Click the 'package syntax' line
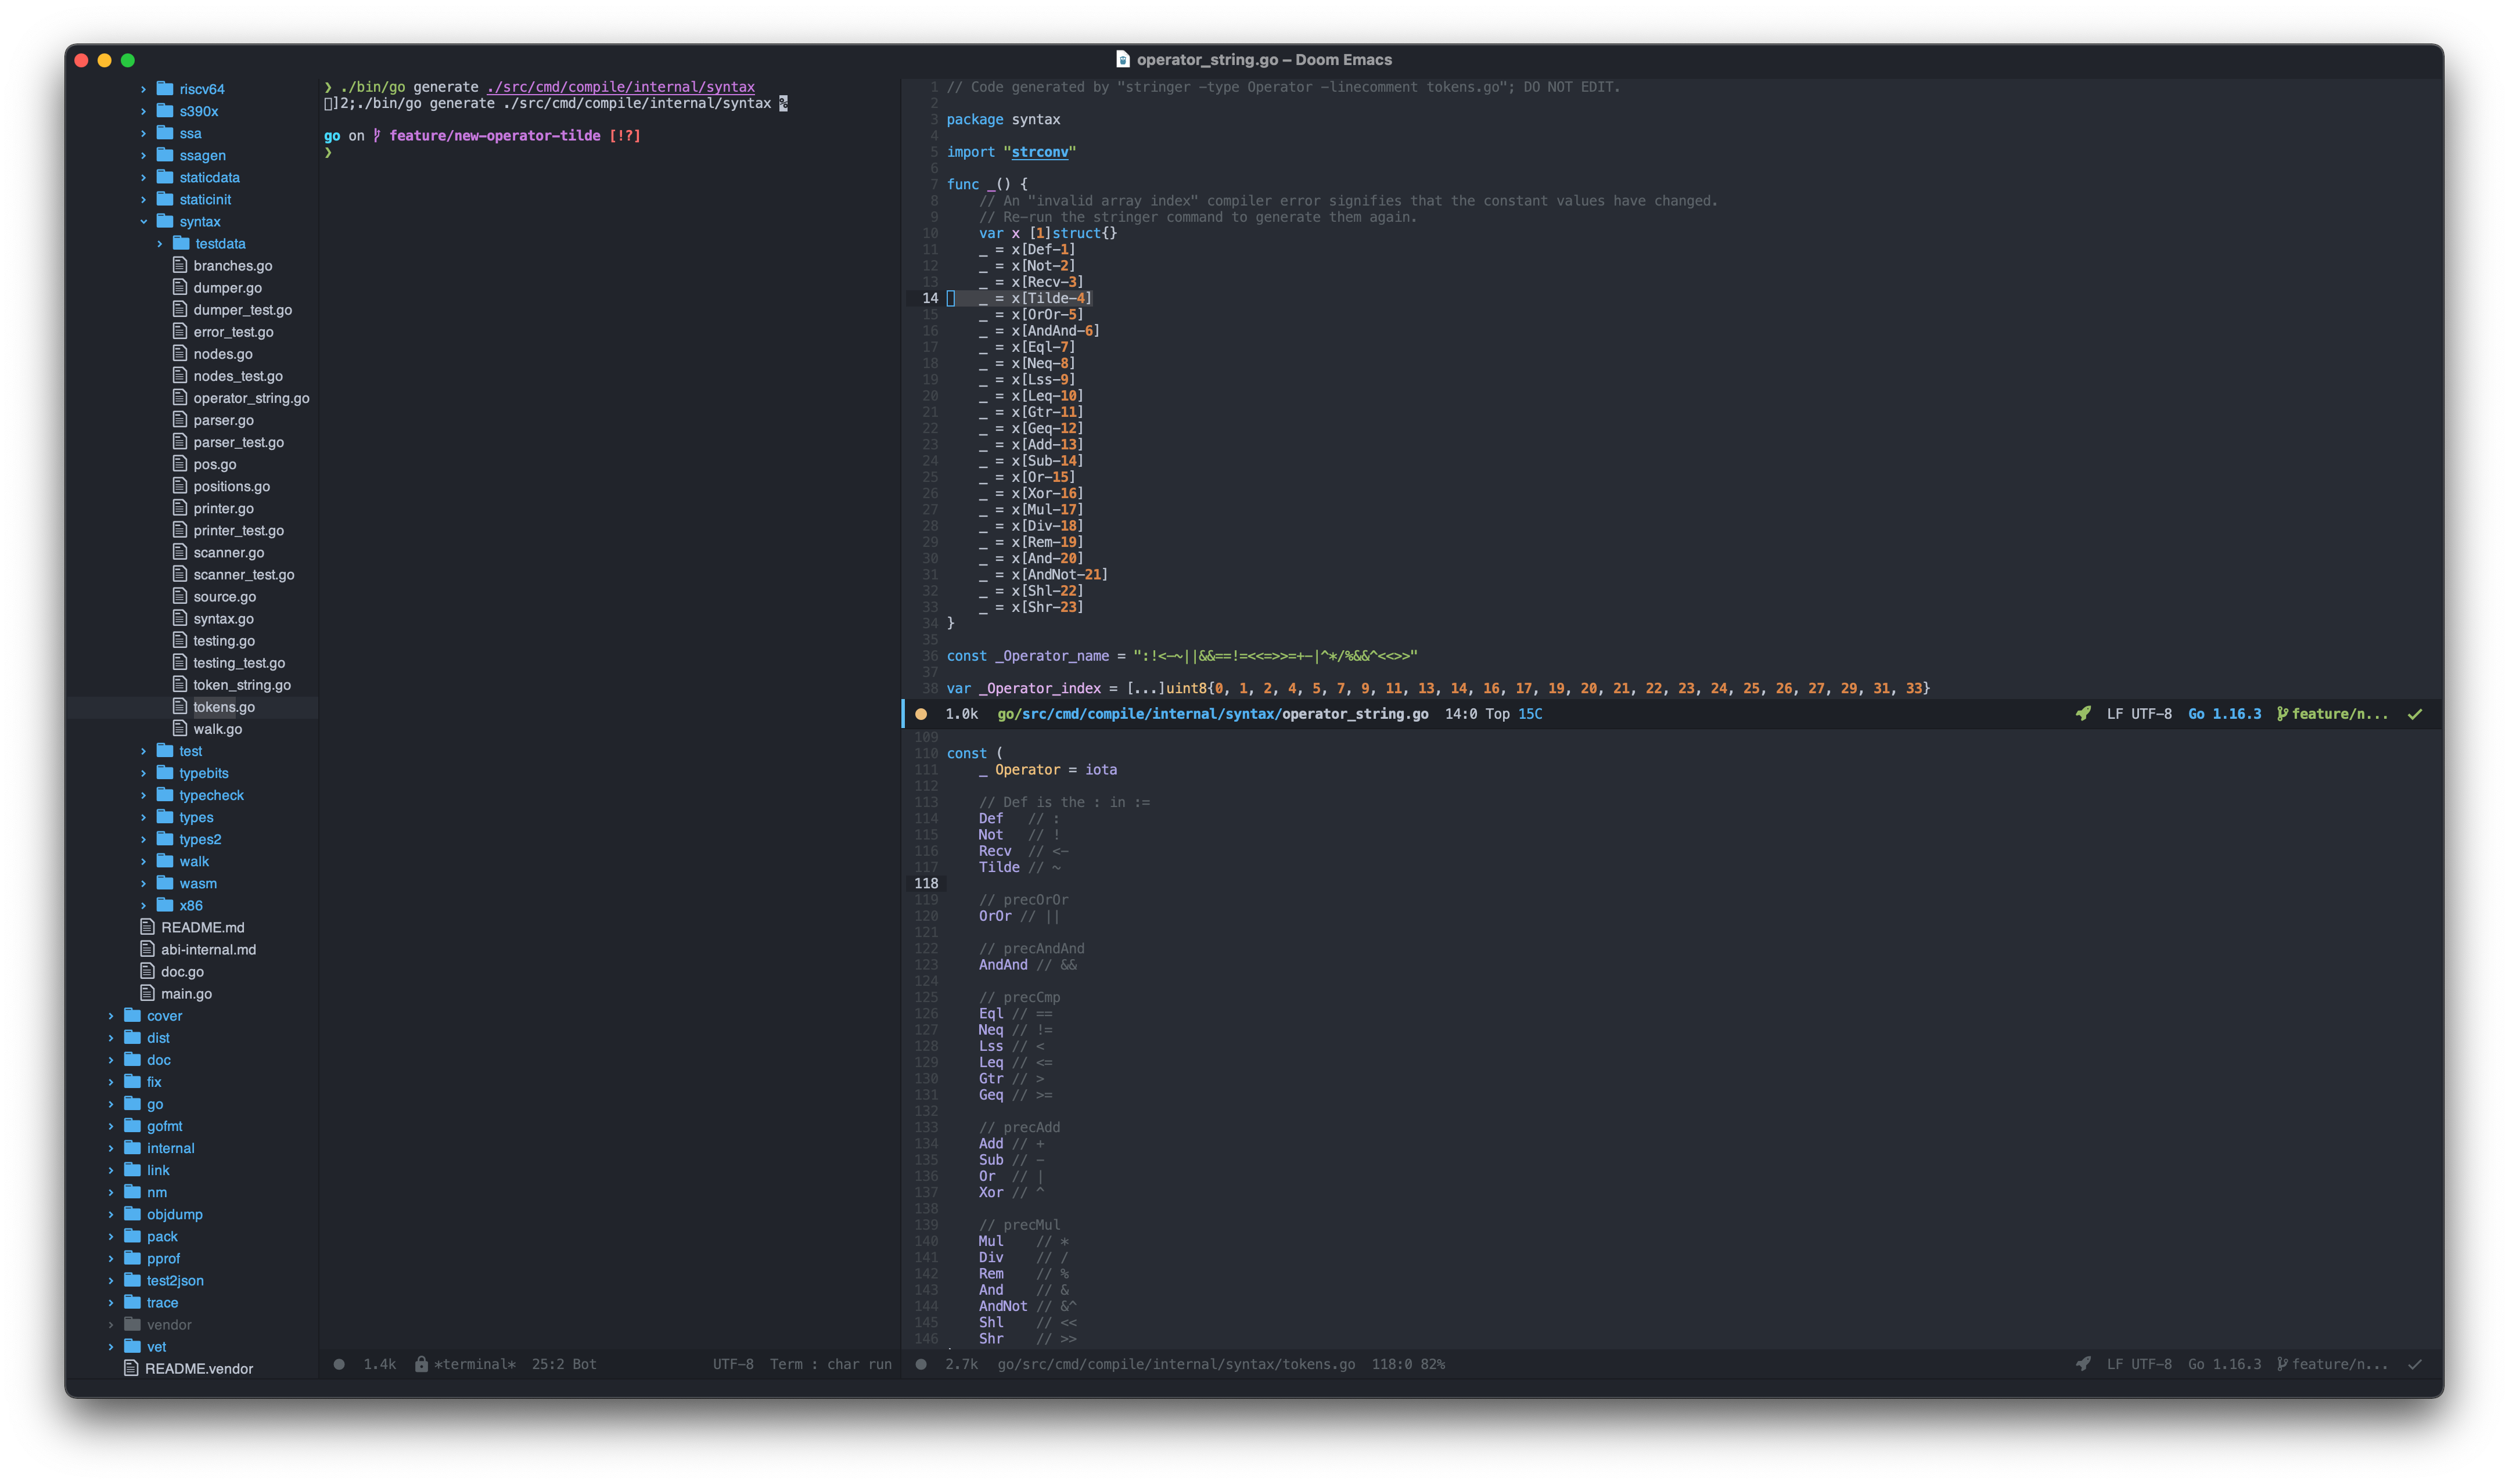Image resolution: width=2509 pixels, height=1484 pixels. tap(1003, 119)
